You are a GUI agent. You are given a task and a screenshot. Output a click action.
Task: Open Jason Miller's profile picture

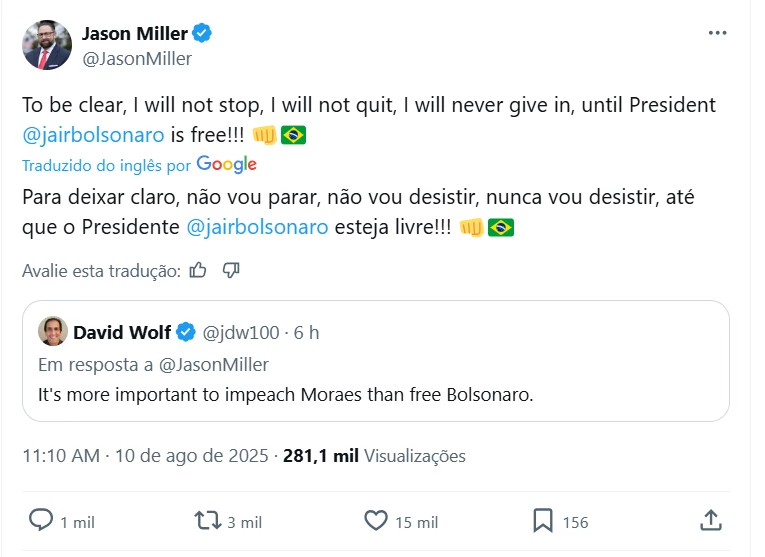[x=47, y=45]
